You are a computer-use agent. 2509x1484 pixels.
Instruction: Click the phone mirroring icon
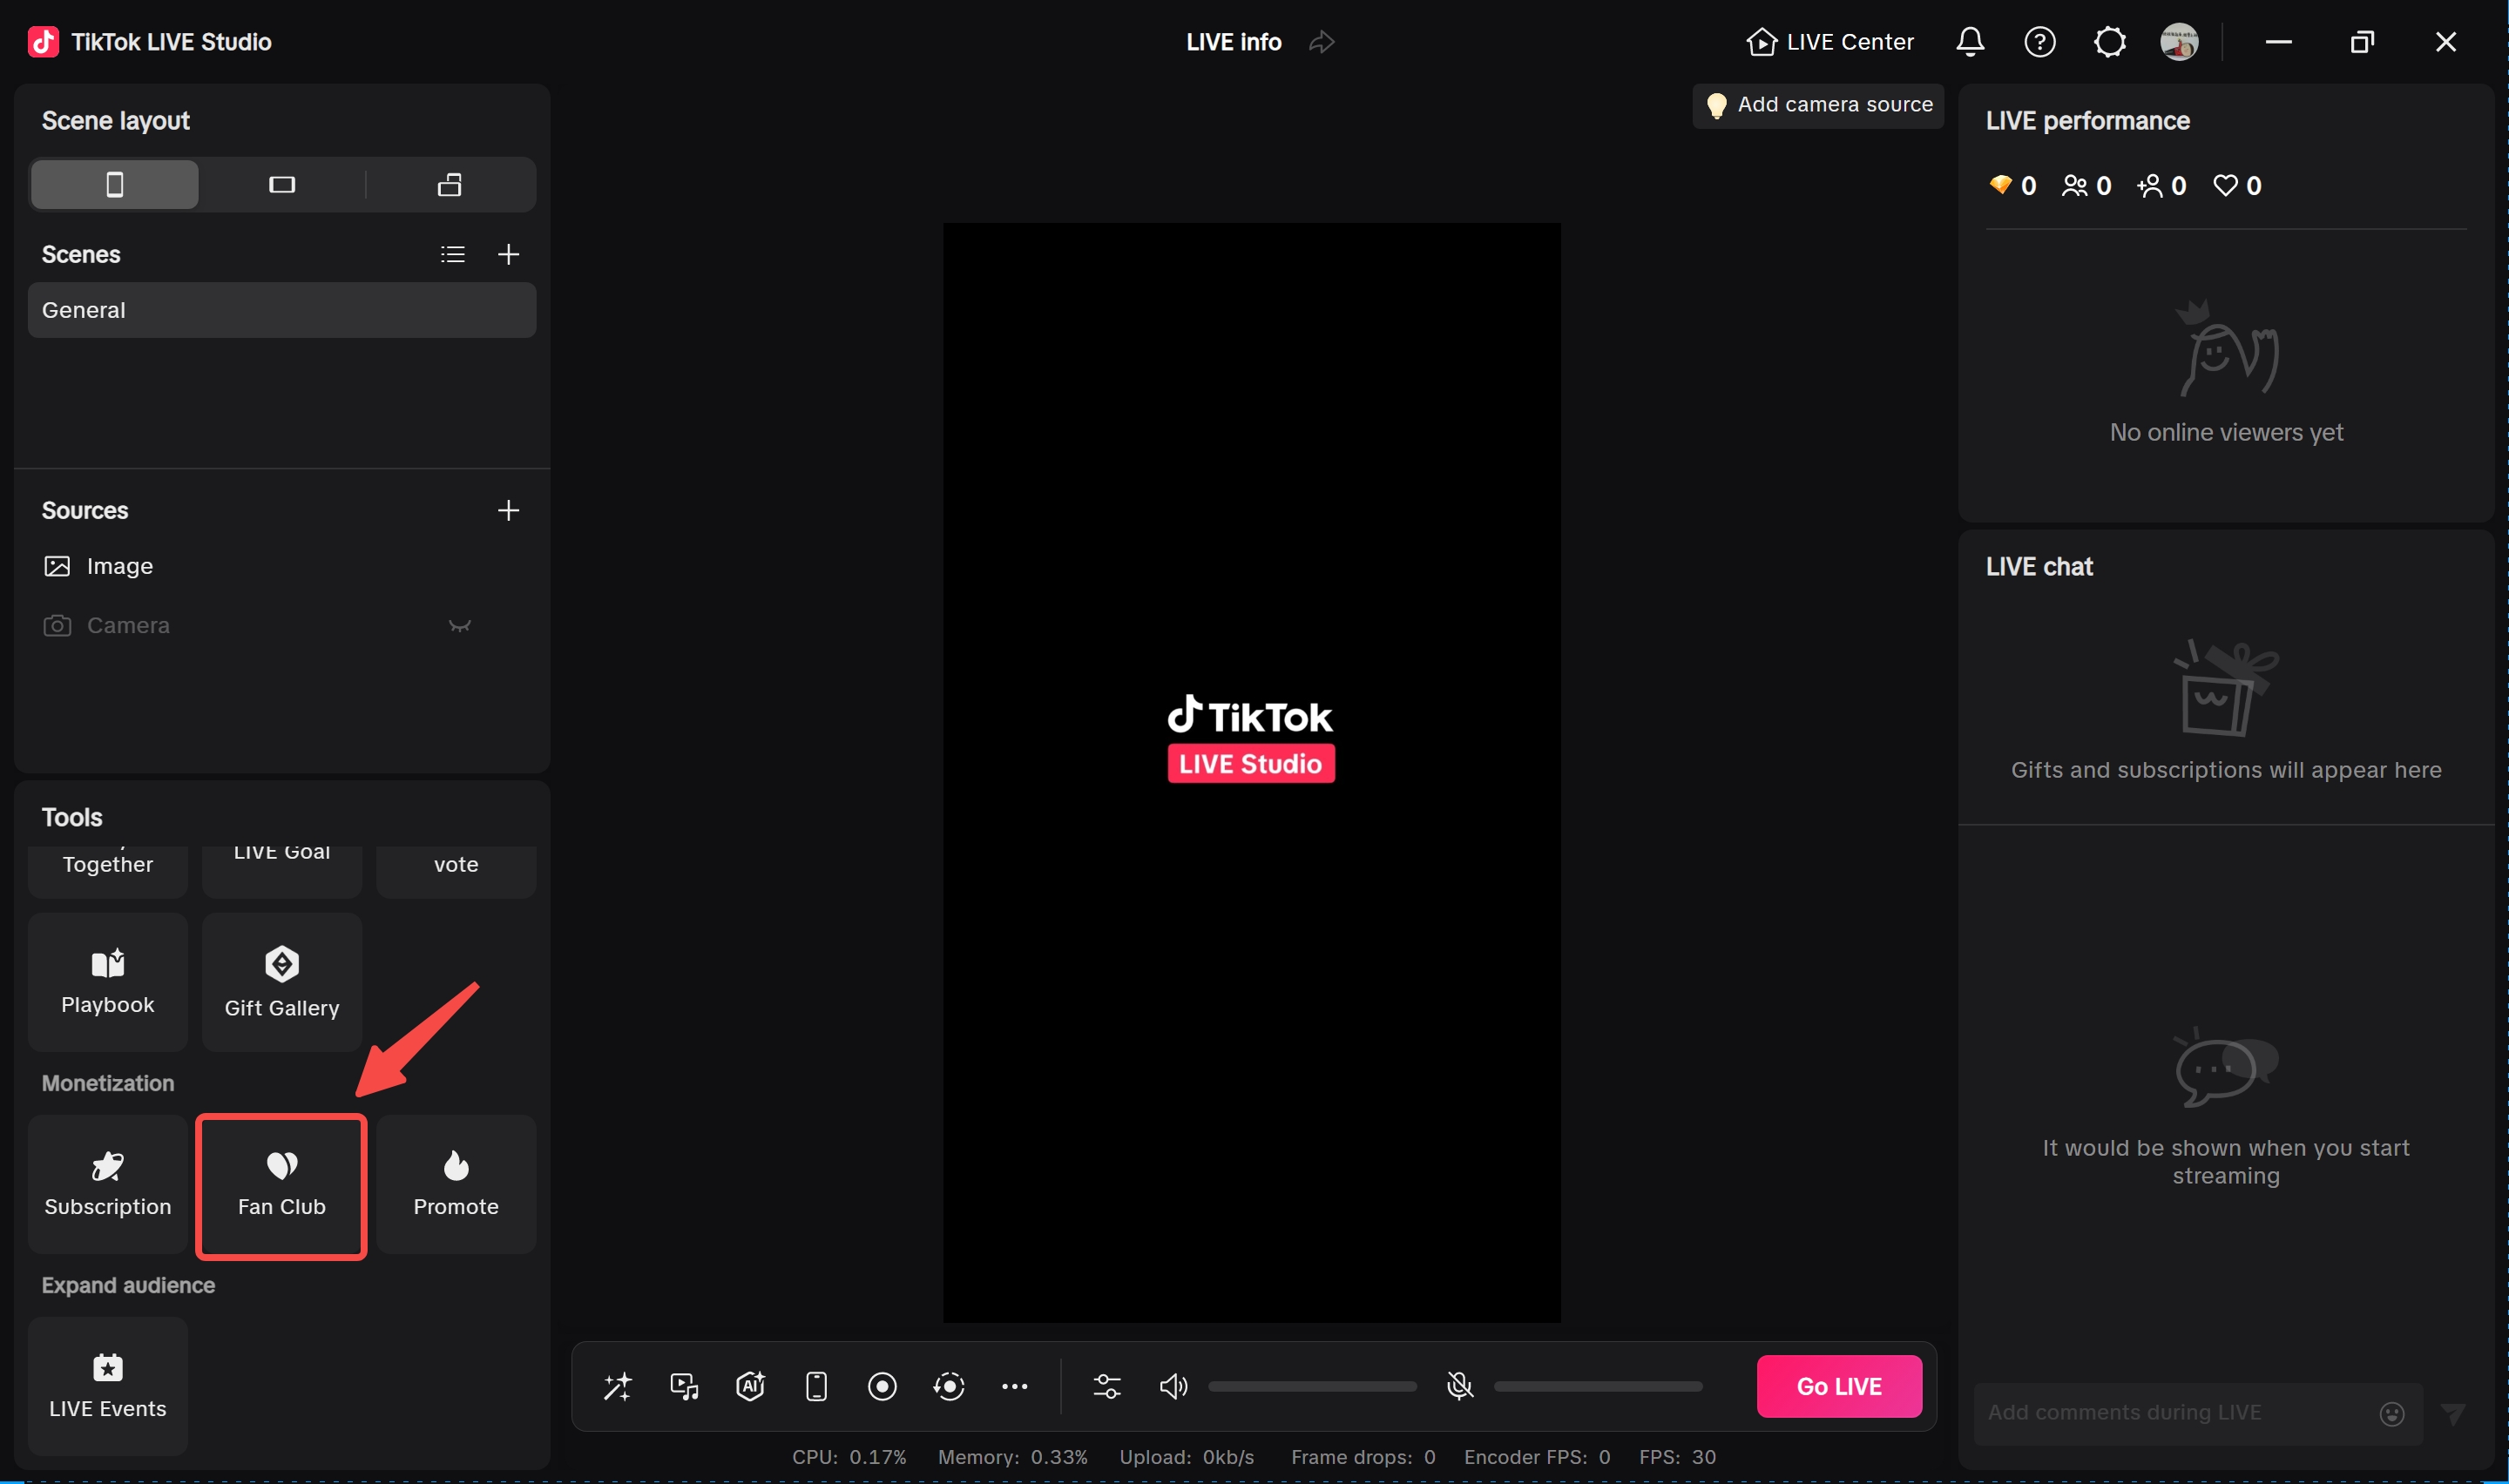(816, 1386)
